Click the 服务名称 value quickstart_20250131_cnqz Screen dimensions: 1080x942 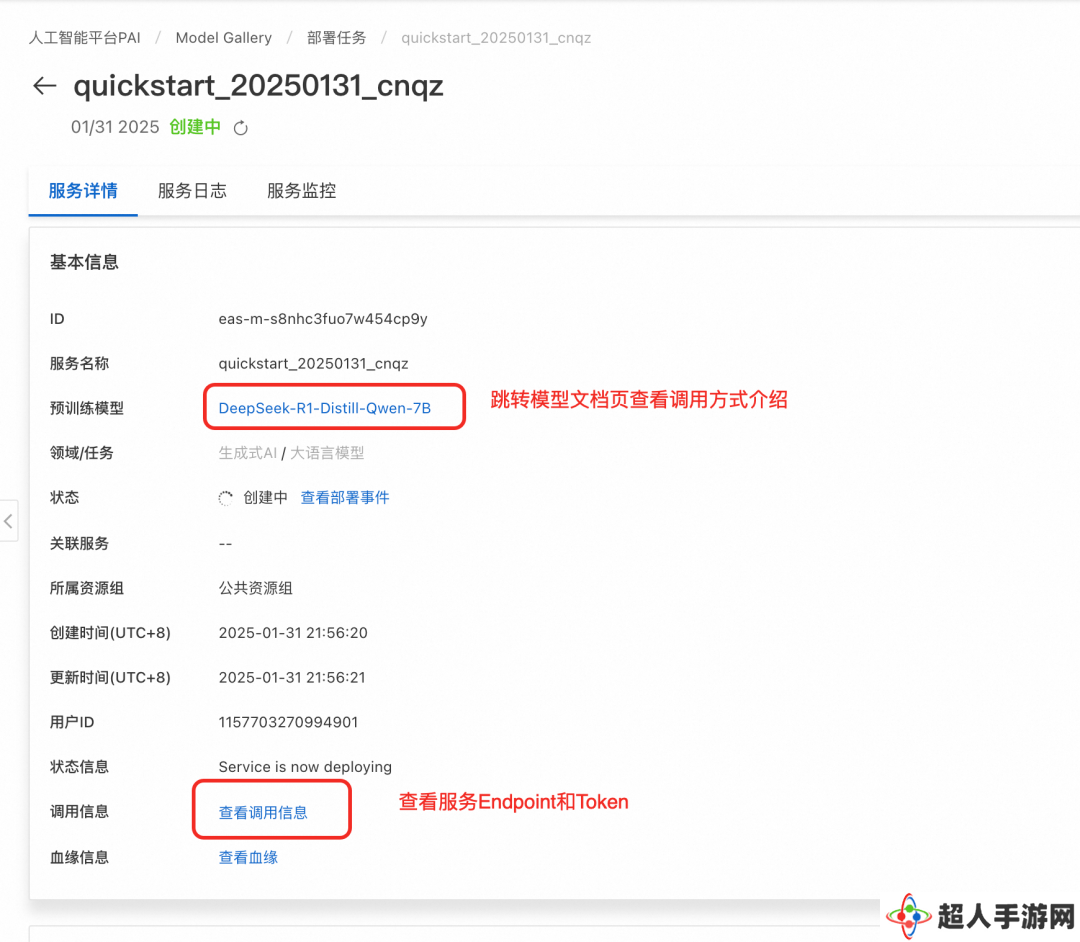313,364
